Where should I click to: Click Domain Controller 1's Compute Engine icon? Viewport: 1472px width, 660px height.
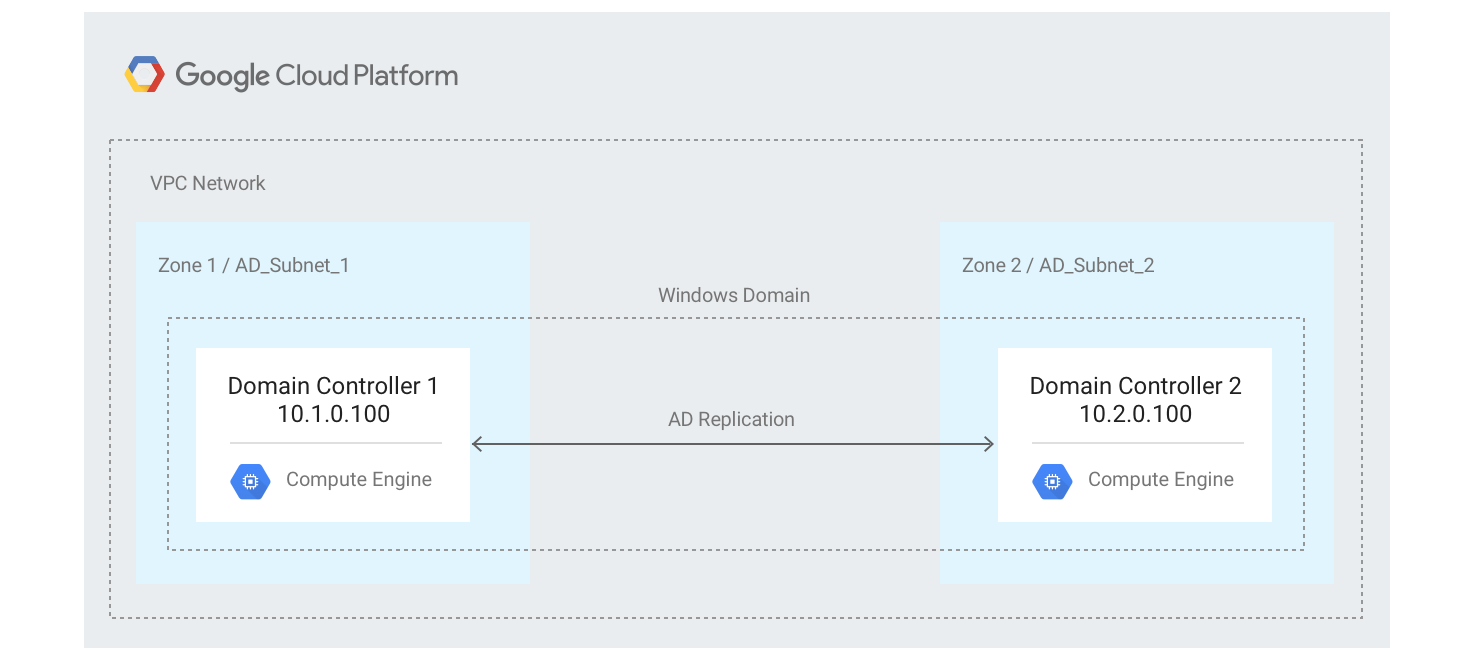point(250,481)
